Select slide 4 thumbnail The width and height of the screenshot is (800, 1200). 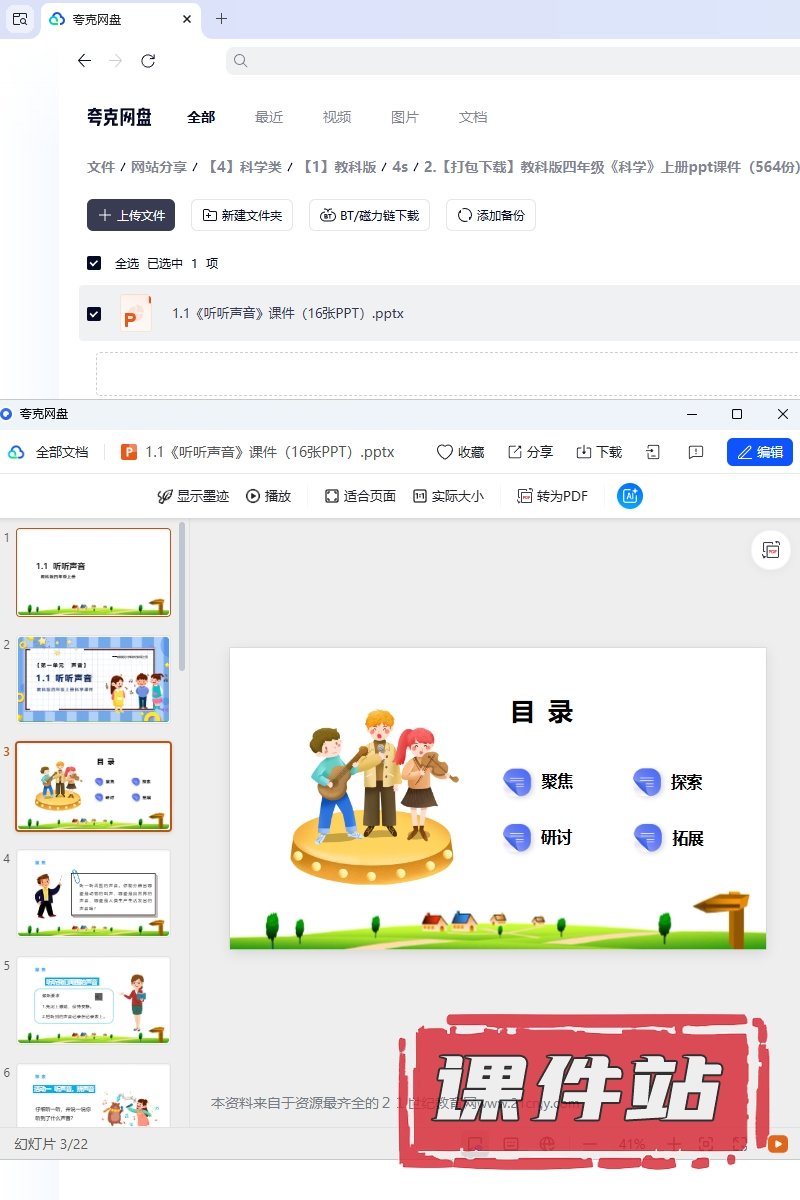click(x=94, y=893)
